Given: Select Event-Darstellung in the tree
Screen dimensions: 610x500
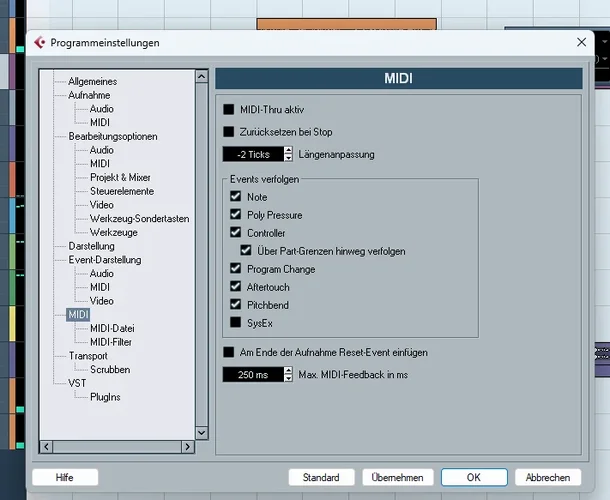Looking at the screenshot, I should point(105,260).
